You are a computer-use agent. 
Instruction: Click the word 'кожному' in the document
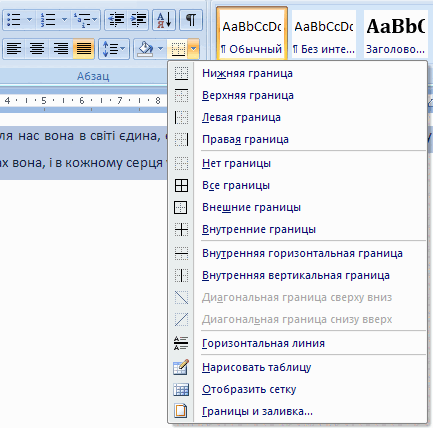tap(94, 163)
